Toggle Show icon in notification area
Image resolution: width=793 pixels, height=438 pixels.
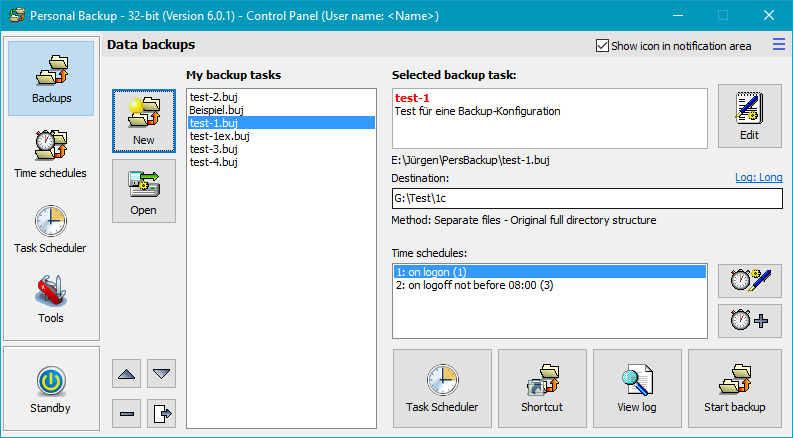pos(602,45)
